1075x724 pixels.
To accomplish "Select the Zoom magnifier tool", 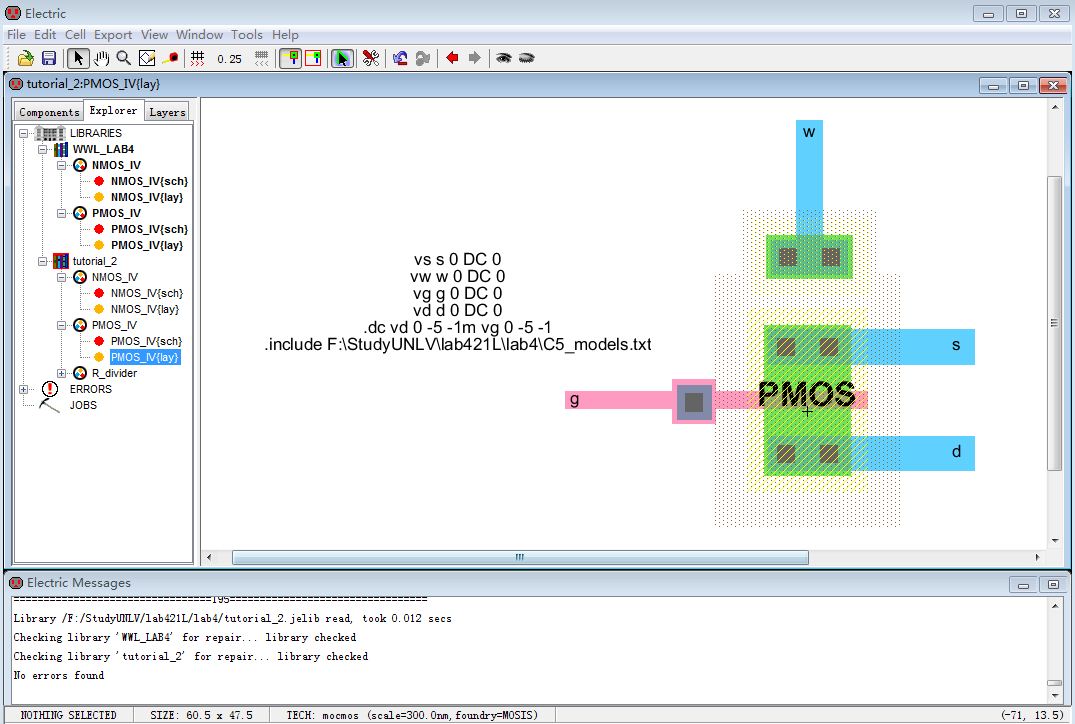I will click(x=124, y=59).
